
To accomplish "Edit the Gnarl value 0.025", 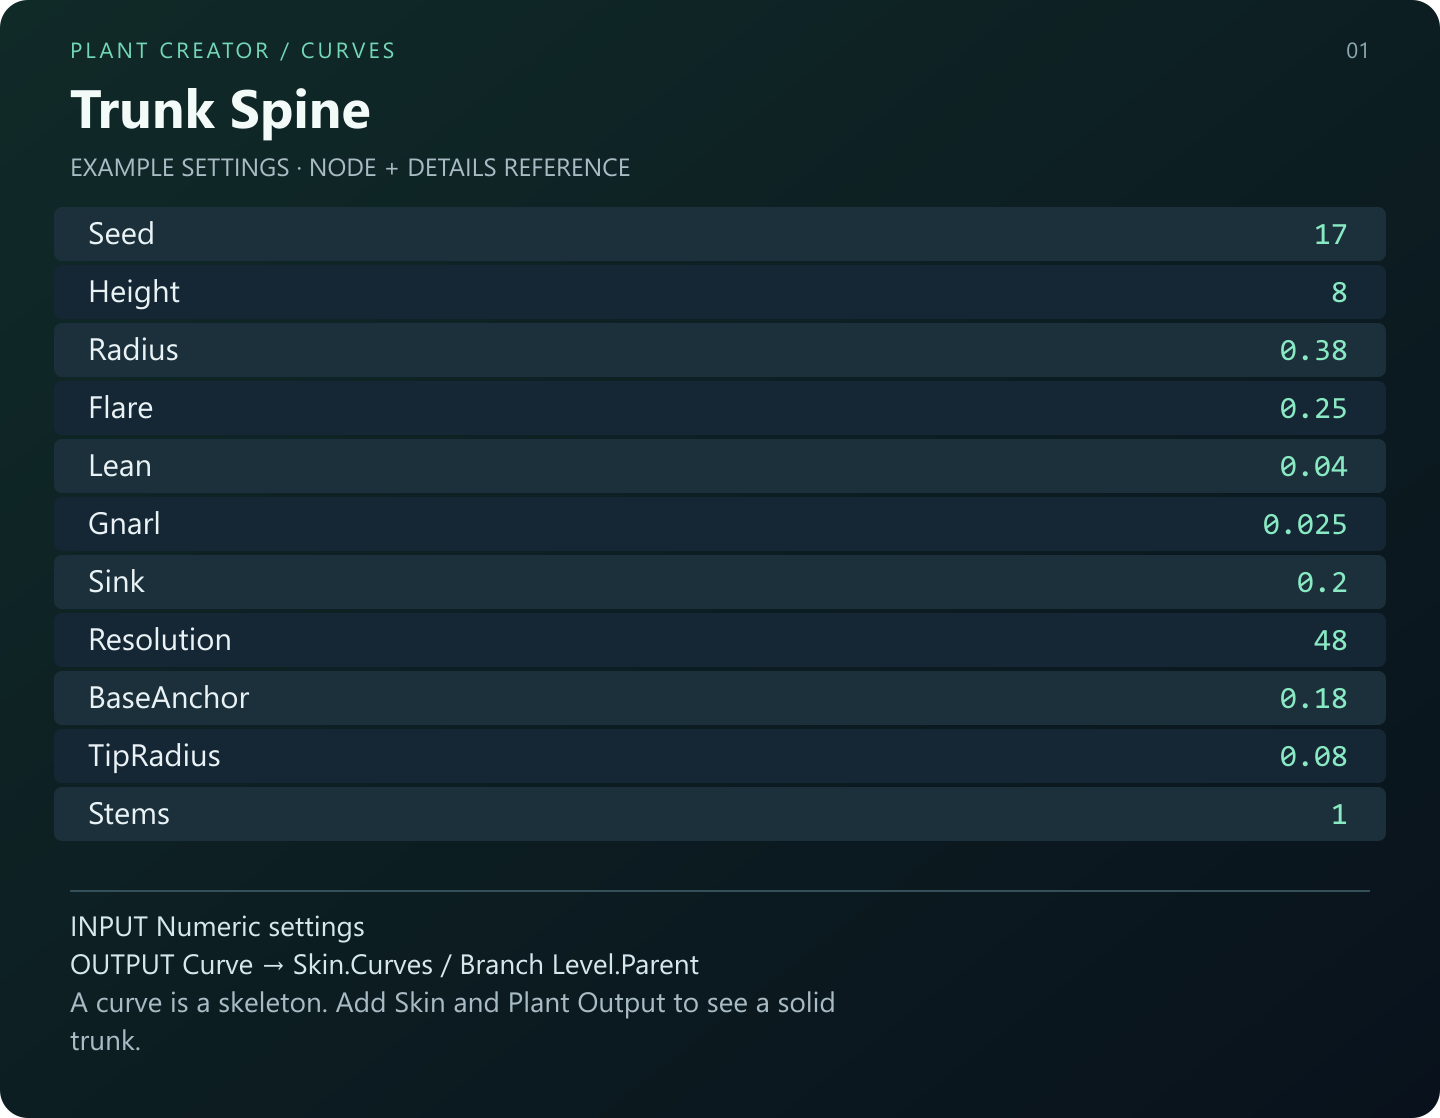I will [1305, 524].
